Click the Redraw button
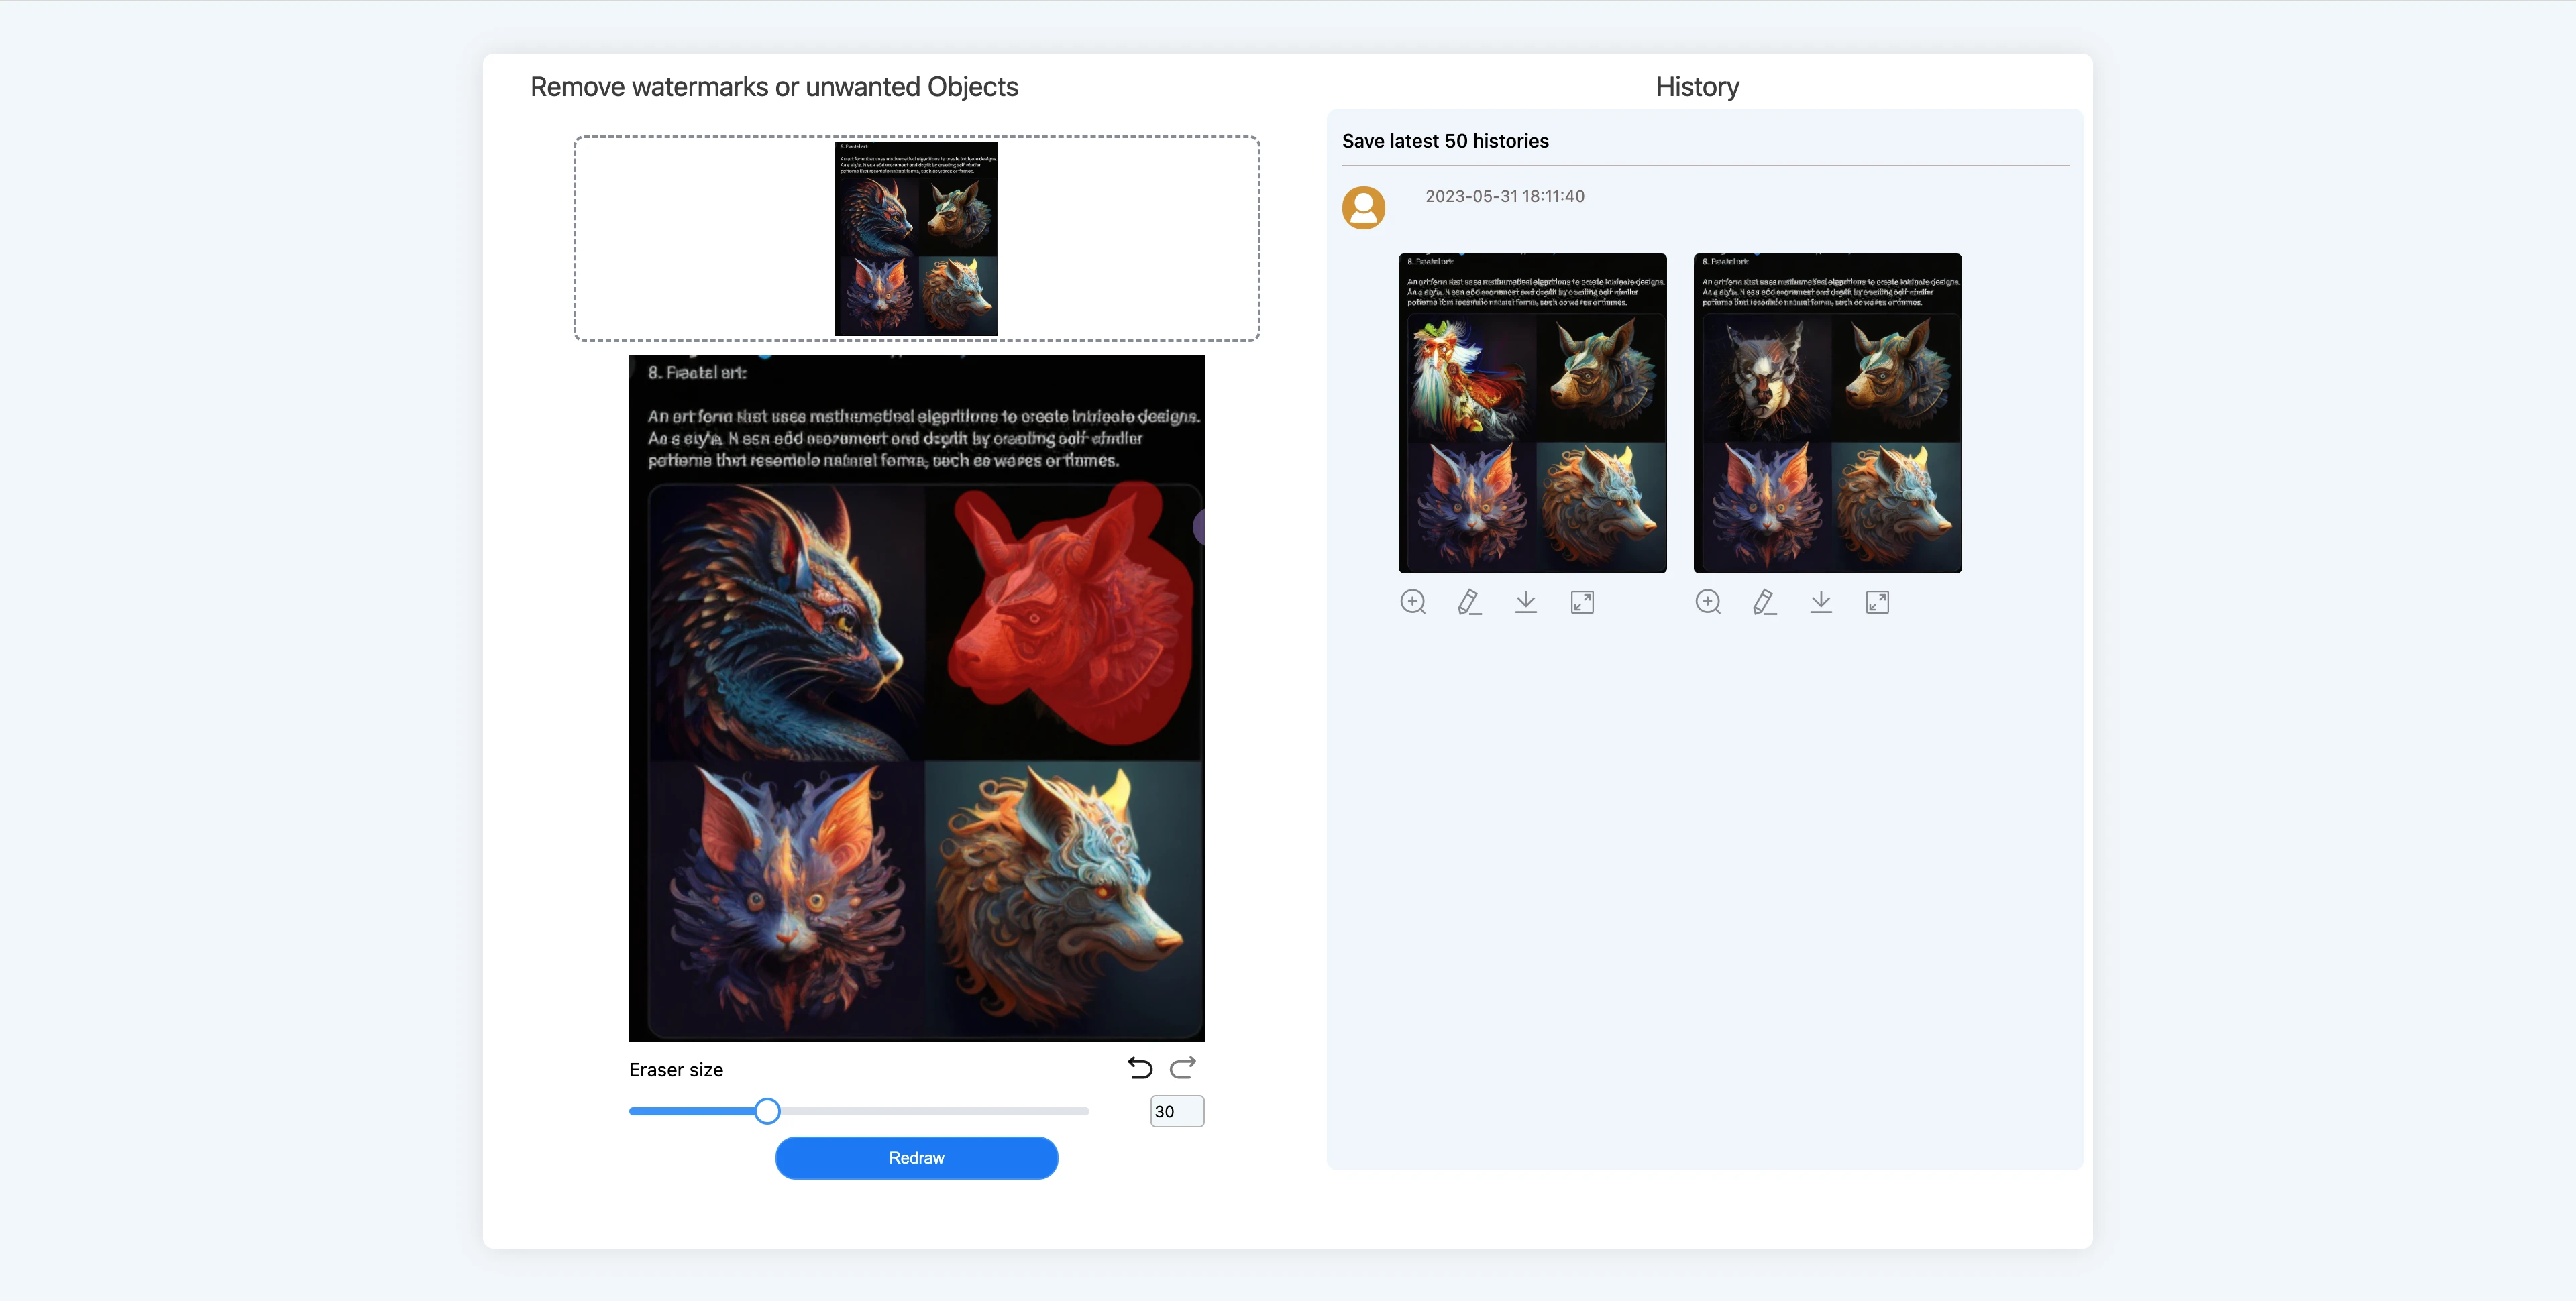 click(916, 1158)
